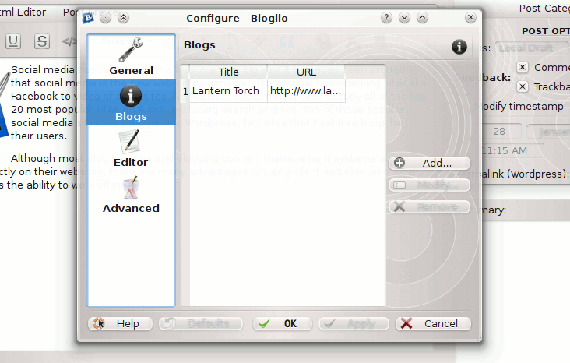The height and width of the screenshot is (363, 570).
Task: Sort blogs by Title column header
Action: [228, 72]
